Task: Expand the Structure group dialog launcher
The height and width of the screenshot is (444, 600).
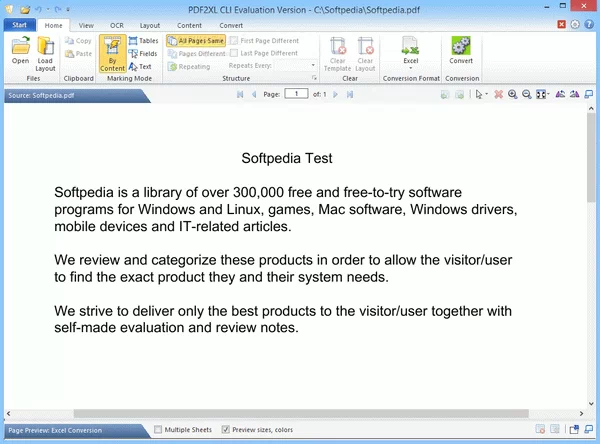Action: [x=313, y=77]
